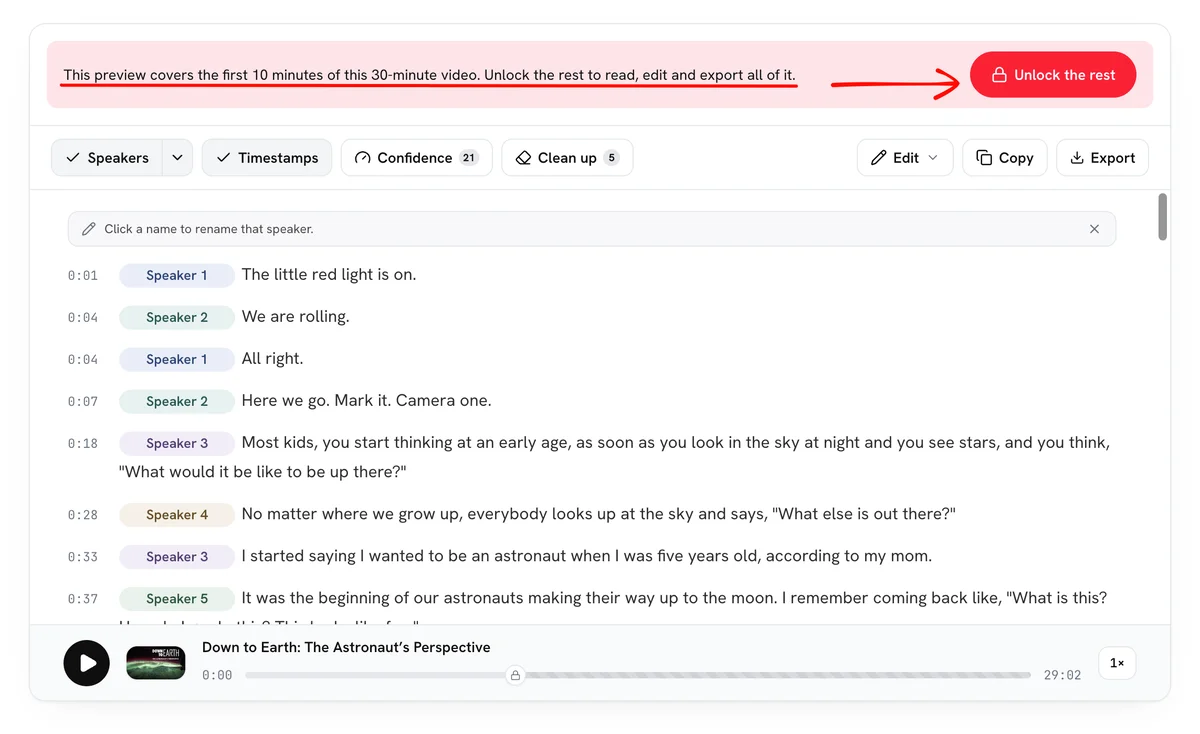Screen dimensions: 1200x734
Task: Select the transcript text "We are rolling."
Action: click(296, 317)
